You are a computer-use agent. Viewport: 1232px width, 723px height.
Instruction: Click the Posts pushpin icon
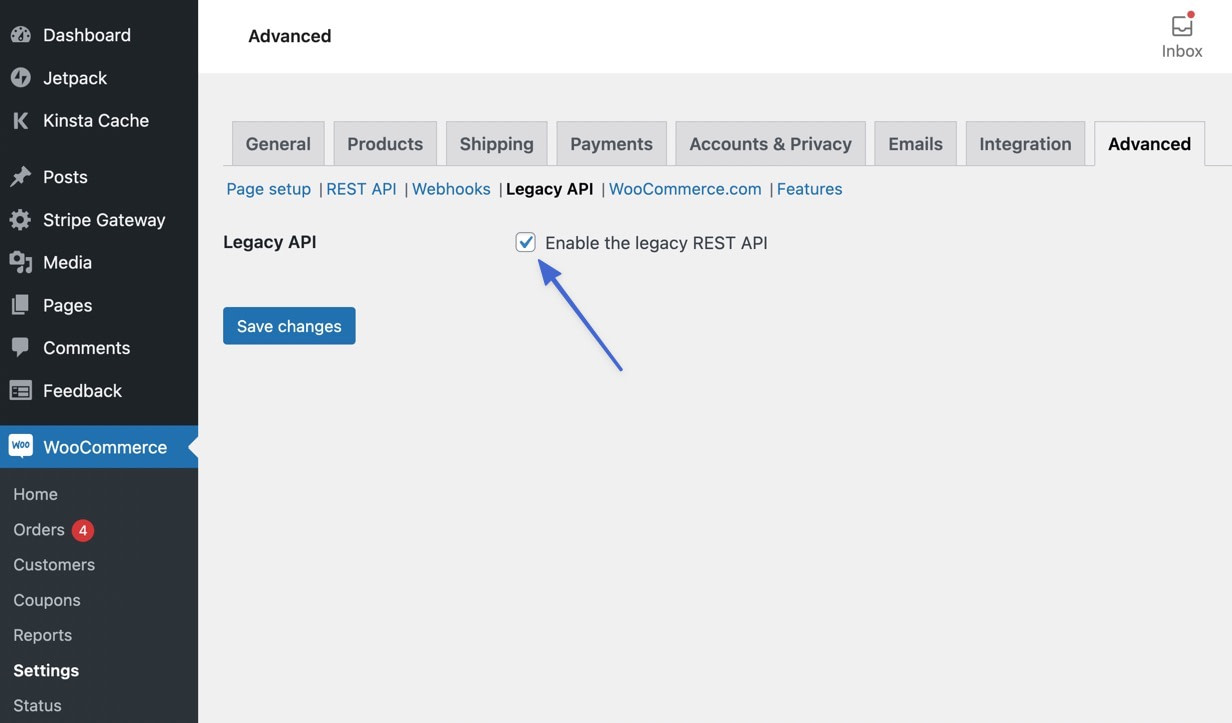pos(20,177)
